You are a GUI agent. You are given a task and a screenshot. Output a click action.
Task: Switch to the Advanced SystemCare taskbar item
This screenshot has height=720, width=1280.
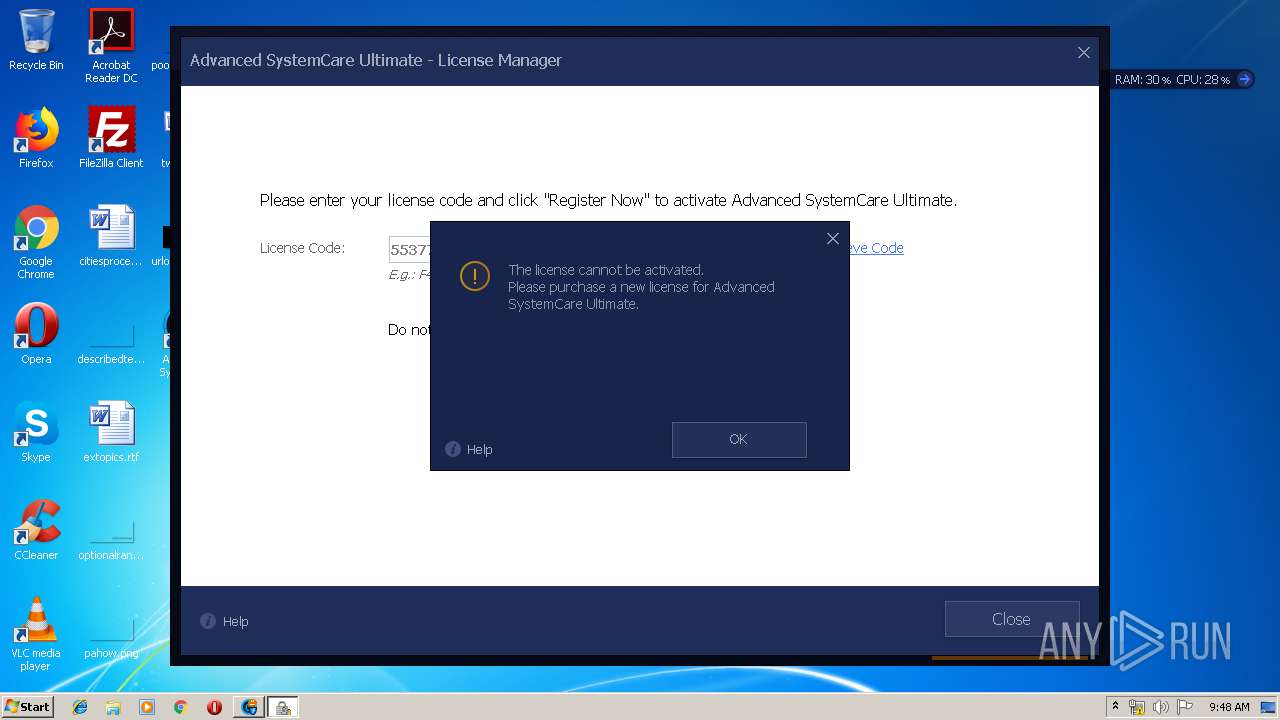tap(249, 707)
